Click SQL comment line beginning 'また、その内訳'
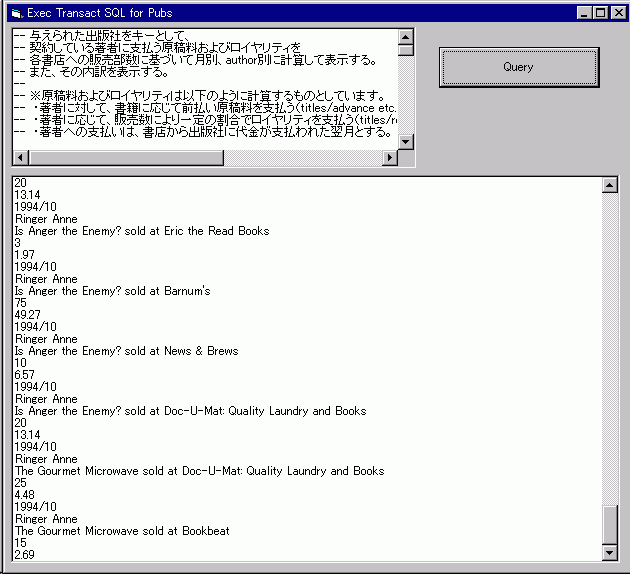Screen dimensions: 630x574 click(91, 72)
